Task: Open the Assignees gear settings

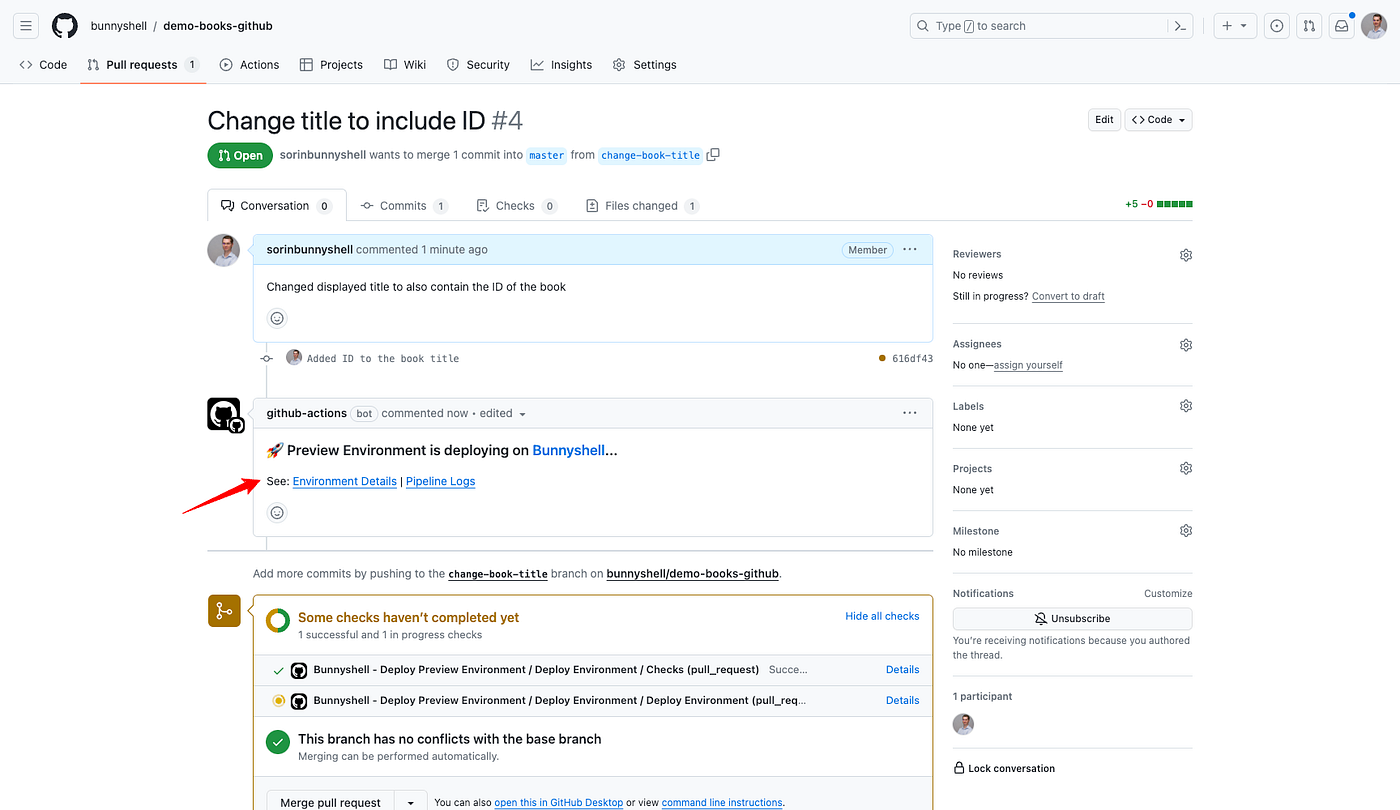Action: 1186,345
